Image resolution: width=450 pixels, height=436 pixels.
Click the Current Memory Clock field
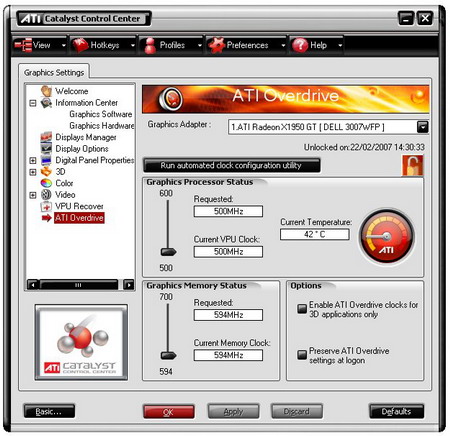tap(228, 355)
